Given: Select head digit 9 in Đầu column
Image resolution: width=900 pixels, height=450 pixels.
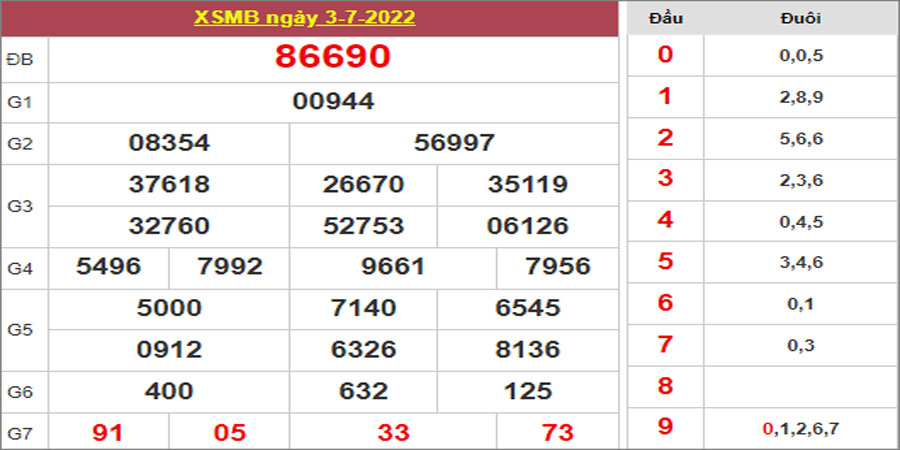Looking at the screenshot, I should click(665, 427).
